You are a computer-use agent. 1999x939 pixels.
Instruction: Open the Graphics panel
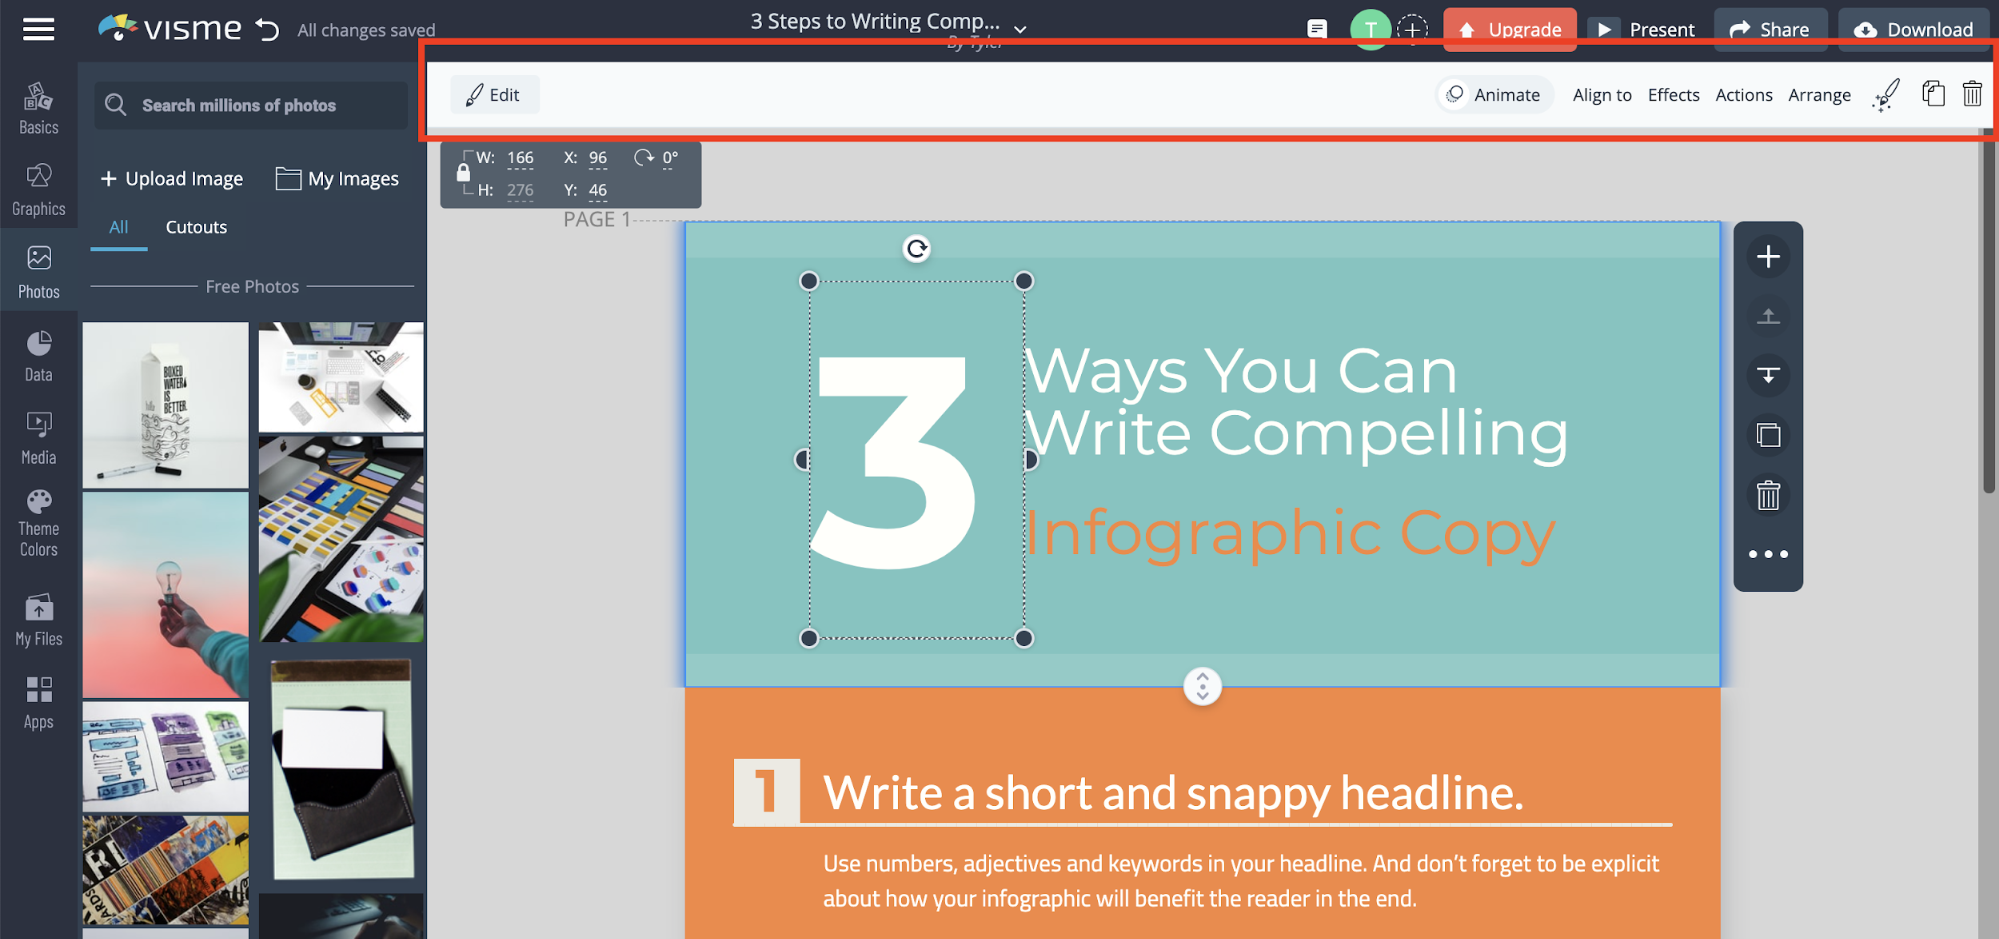[x=38, y=190]
